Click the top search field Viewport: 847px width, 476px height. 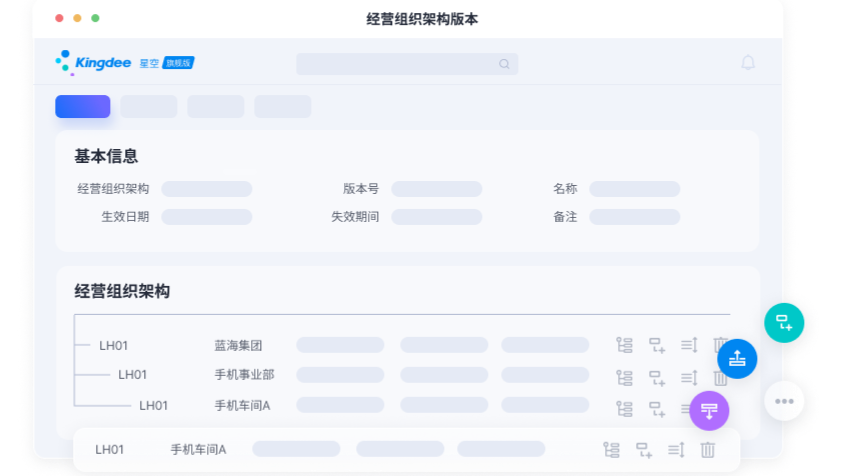point(407,64)
